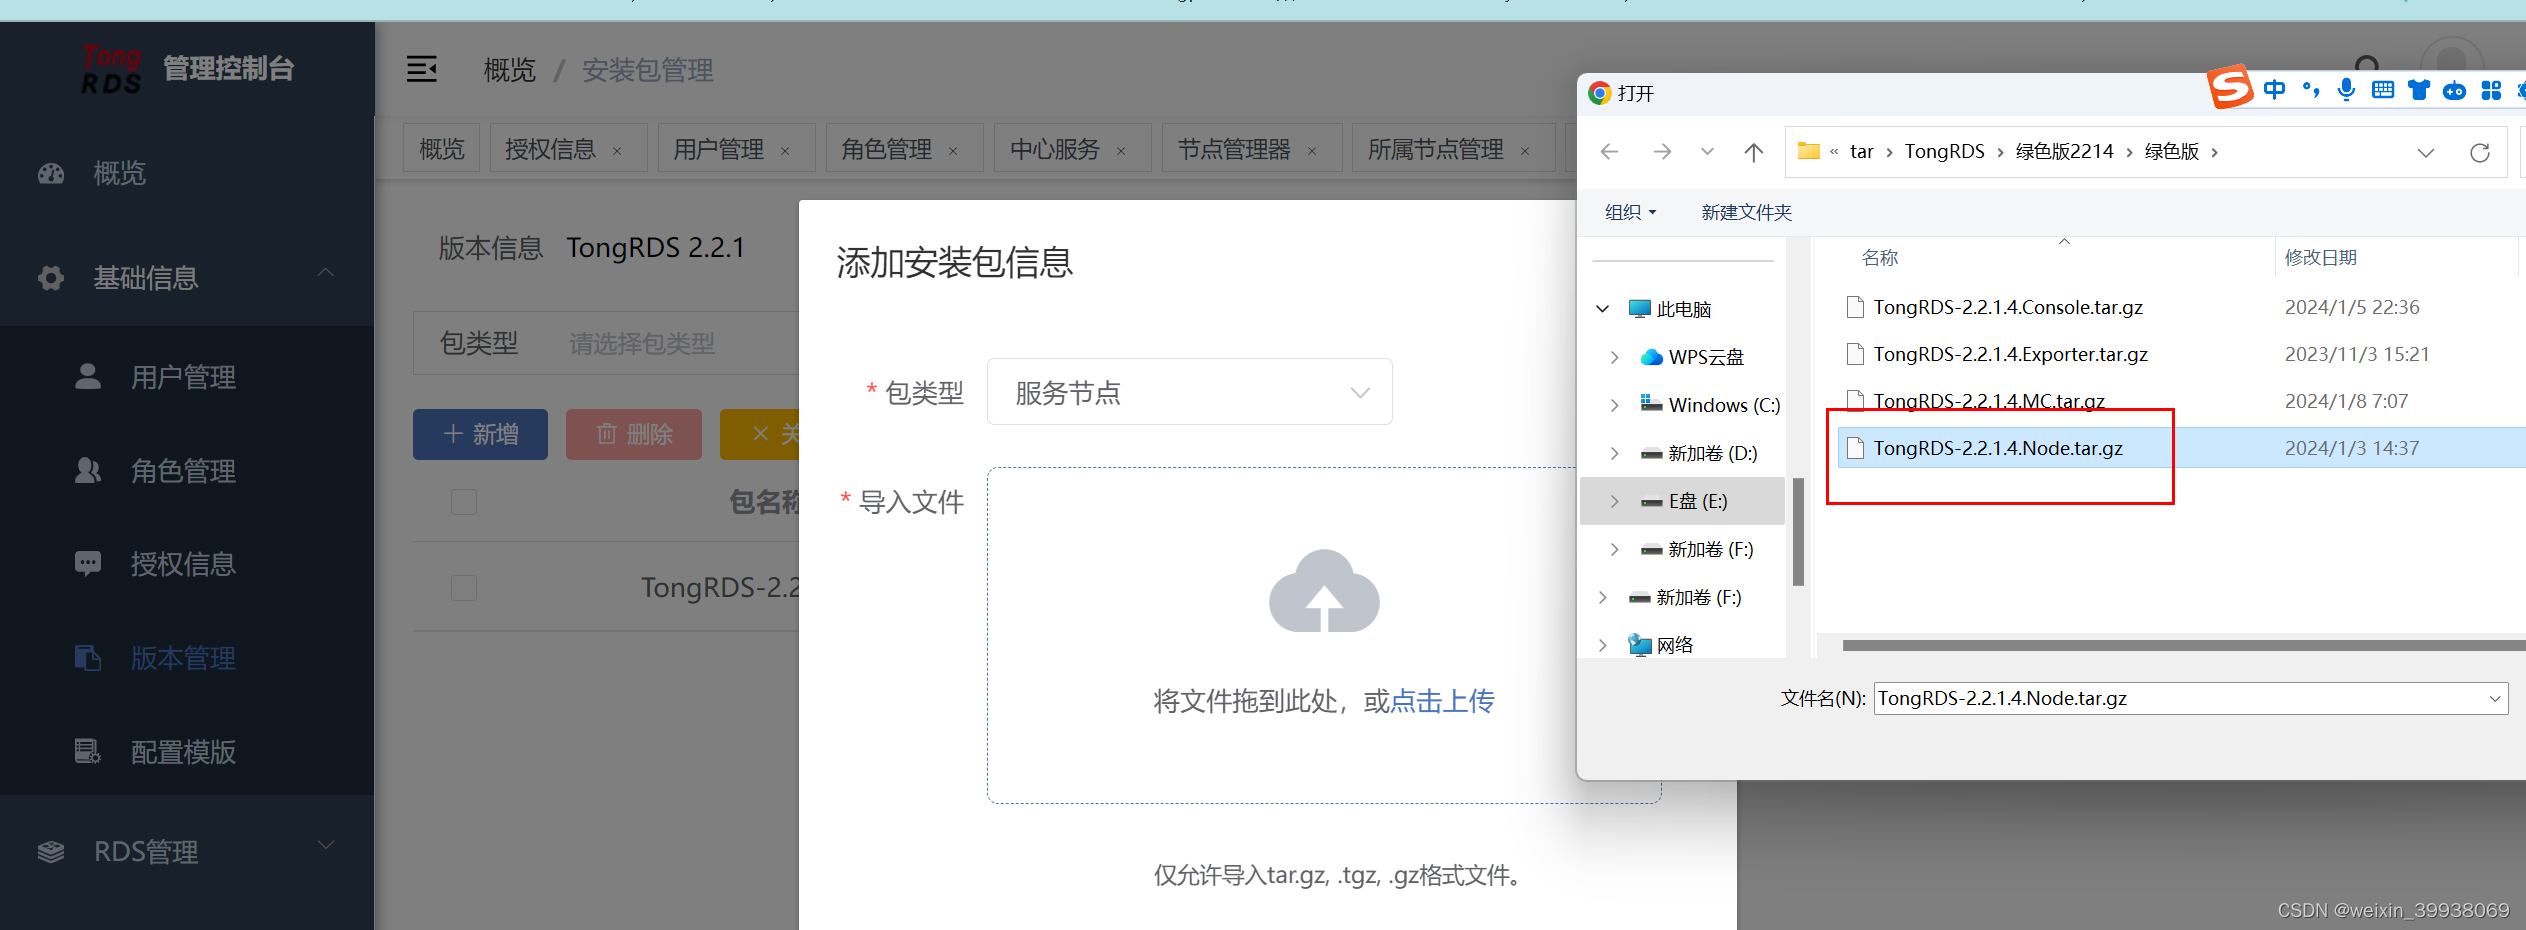Toggle the sidebar collapse hamburger icon

tap(422, 69)
